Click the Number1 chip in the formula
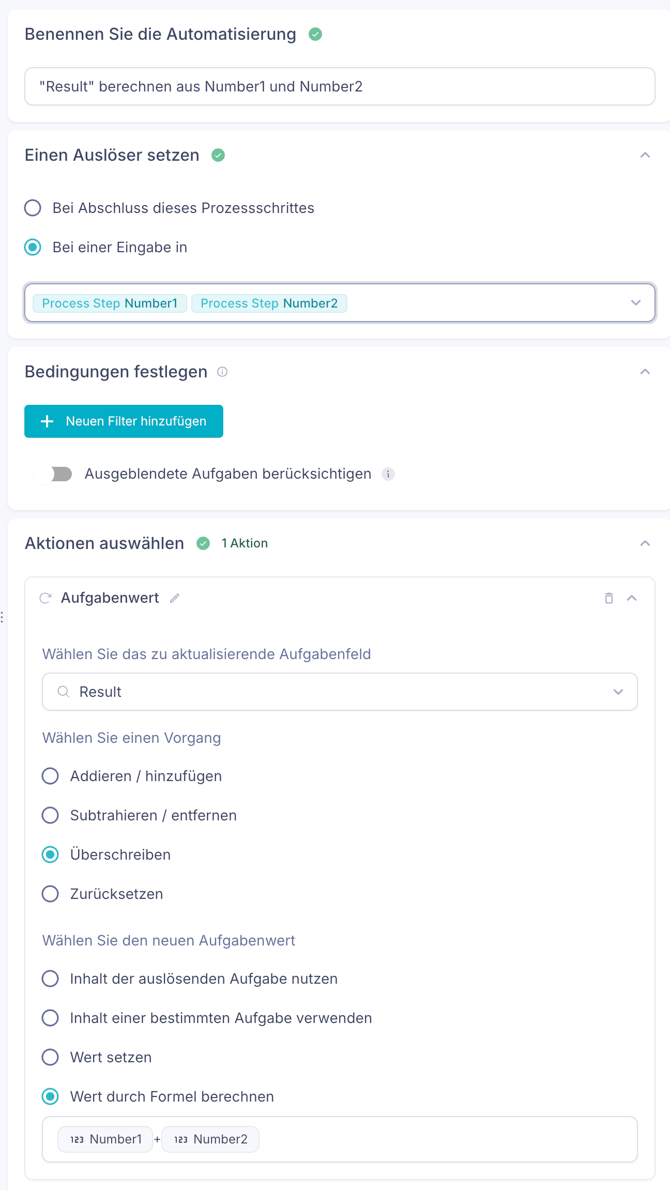Viewport: 670px width, 1190px height. [106, 1139]
